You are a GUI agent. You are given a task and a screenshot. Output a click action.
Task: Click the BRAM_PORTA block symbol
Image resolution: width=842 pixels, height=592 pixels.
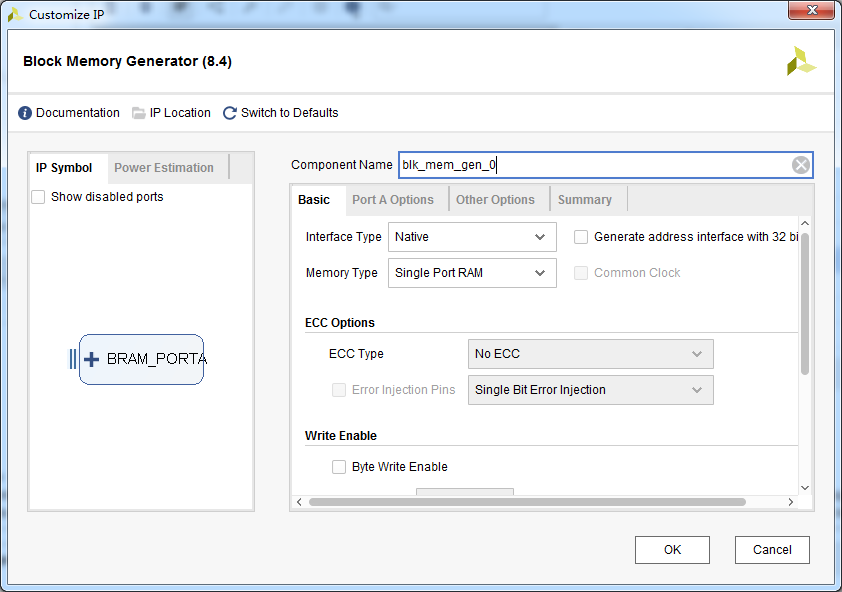(x=148, y=359)
